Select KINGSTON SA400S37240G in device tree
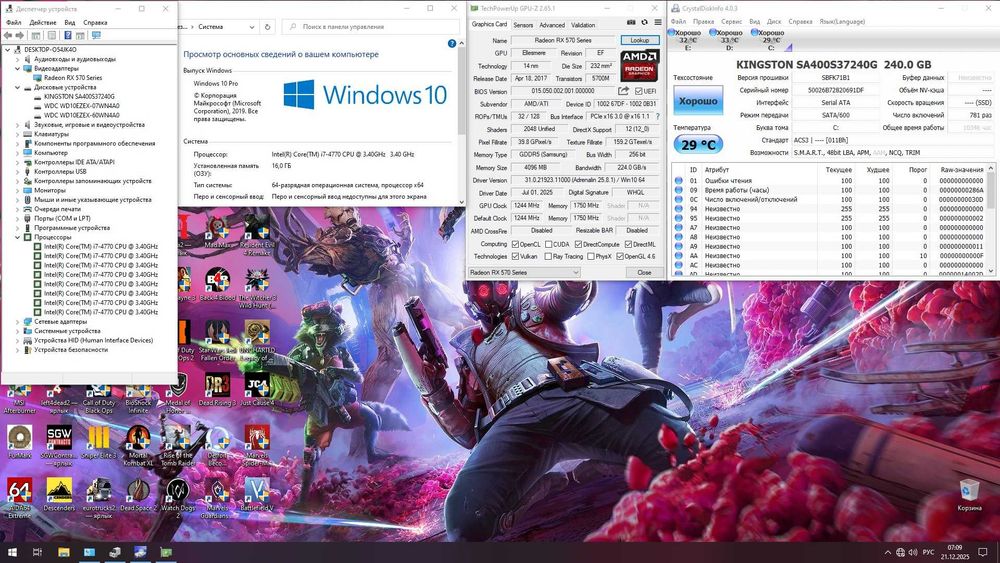This screenshot has width=1000, height=563. point(79,96)
